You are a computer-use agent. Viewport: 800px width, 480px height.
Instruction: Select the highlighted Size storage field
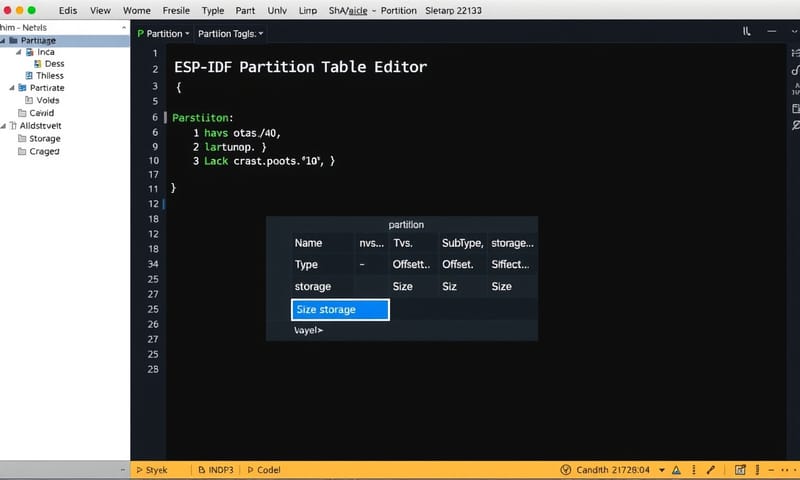click(340, 310)
